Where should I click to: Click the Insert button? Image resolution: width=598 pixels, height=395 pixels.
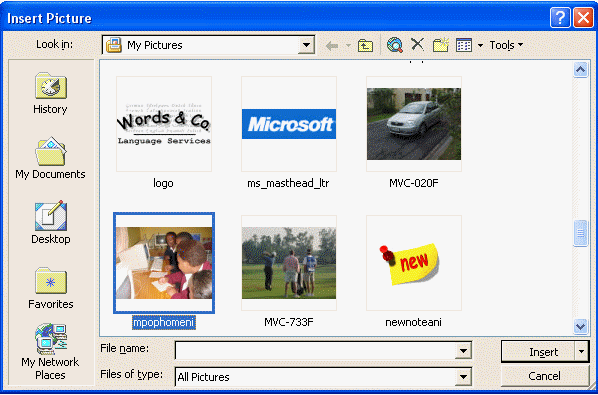click(x=538, y=352)
